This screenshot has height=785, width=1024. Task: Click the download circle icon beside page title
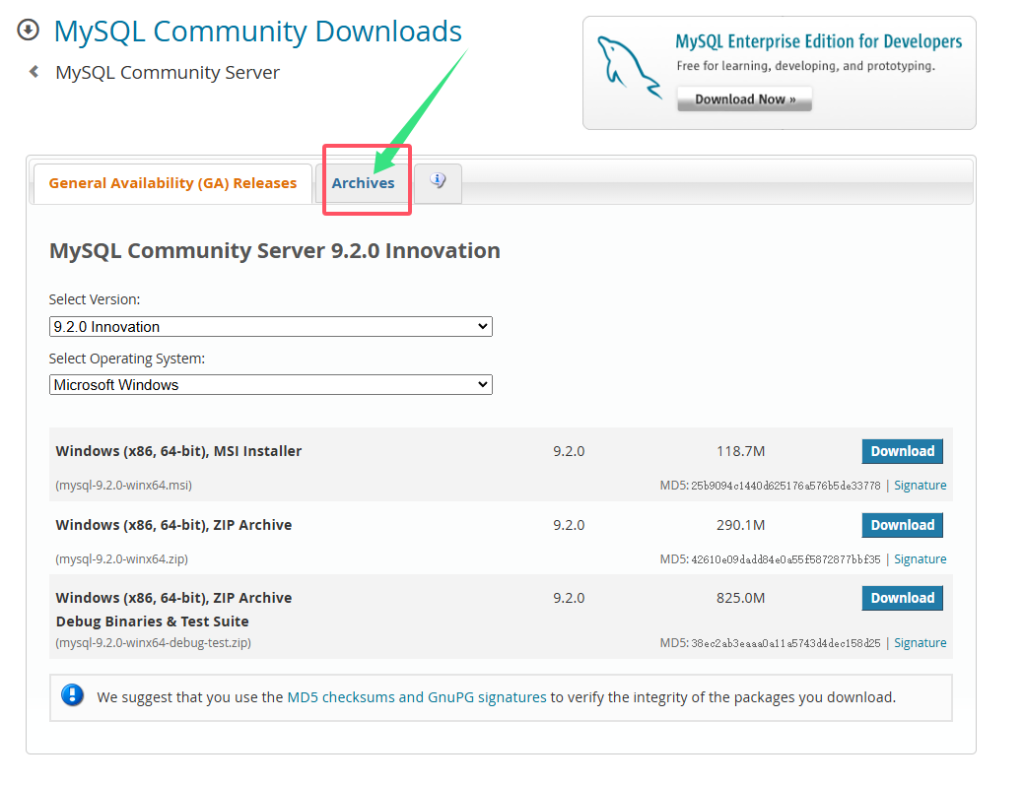[28, 31]
